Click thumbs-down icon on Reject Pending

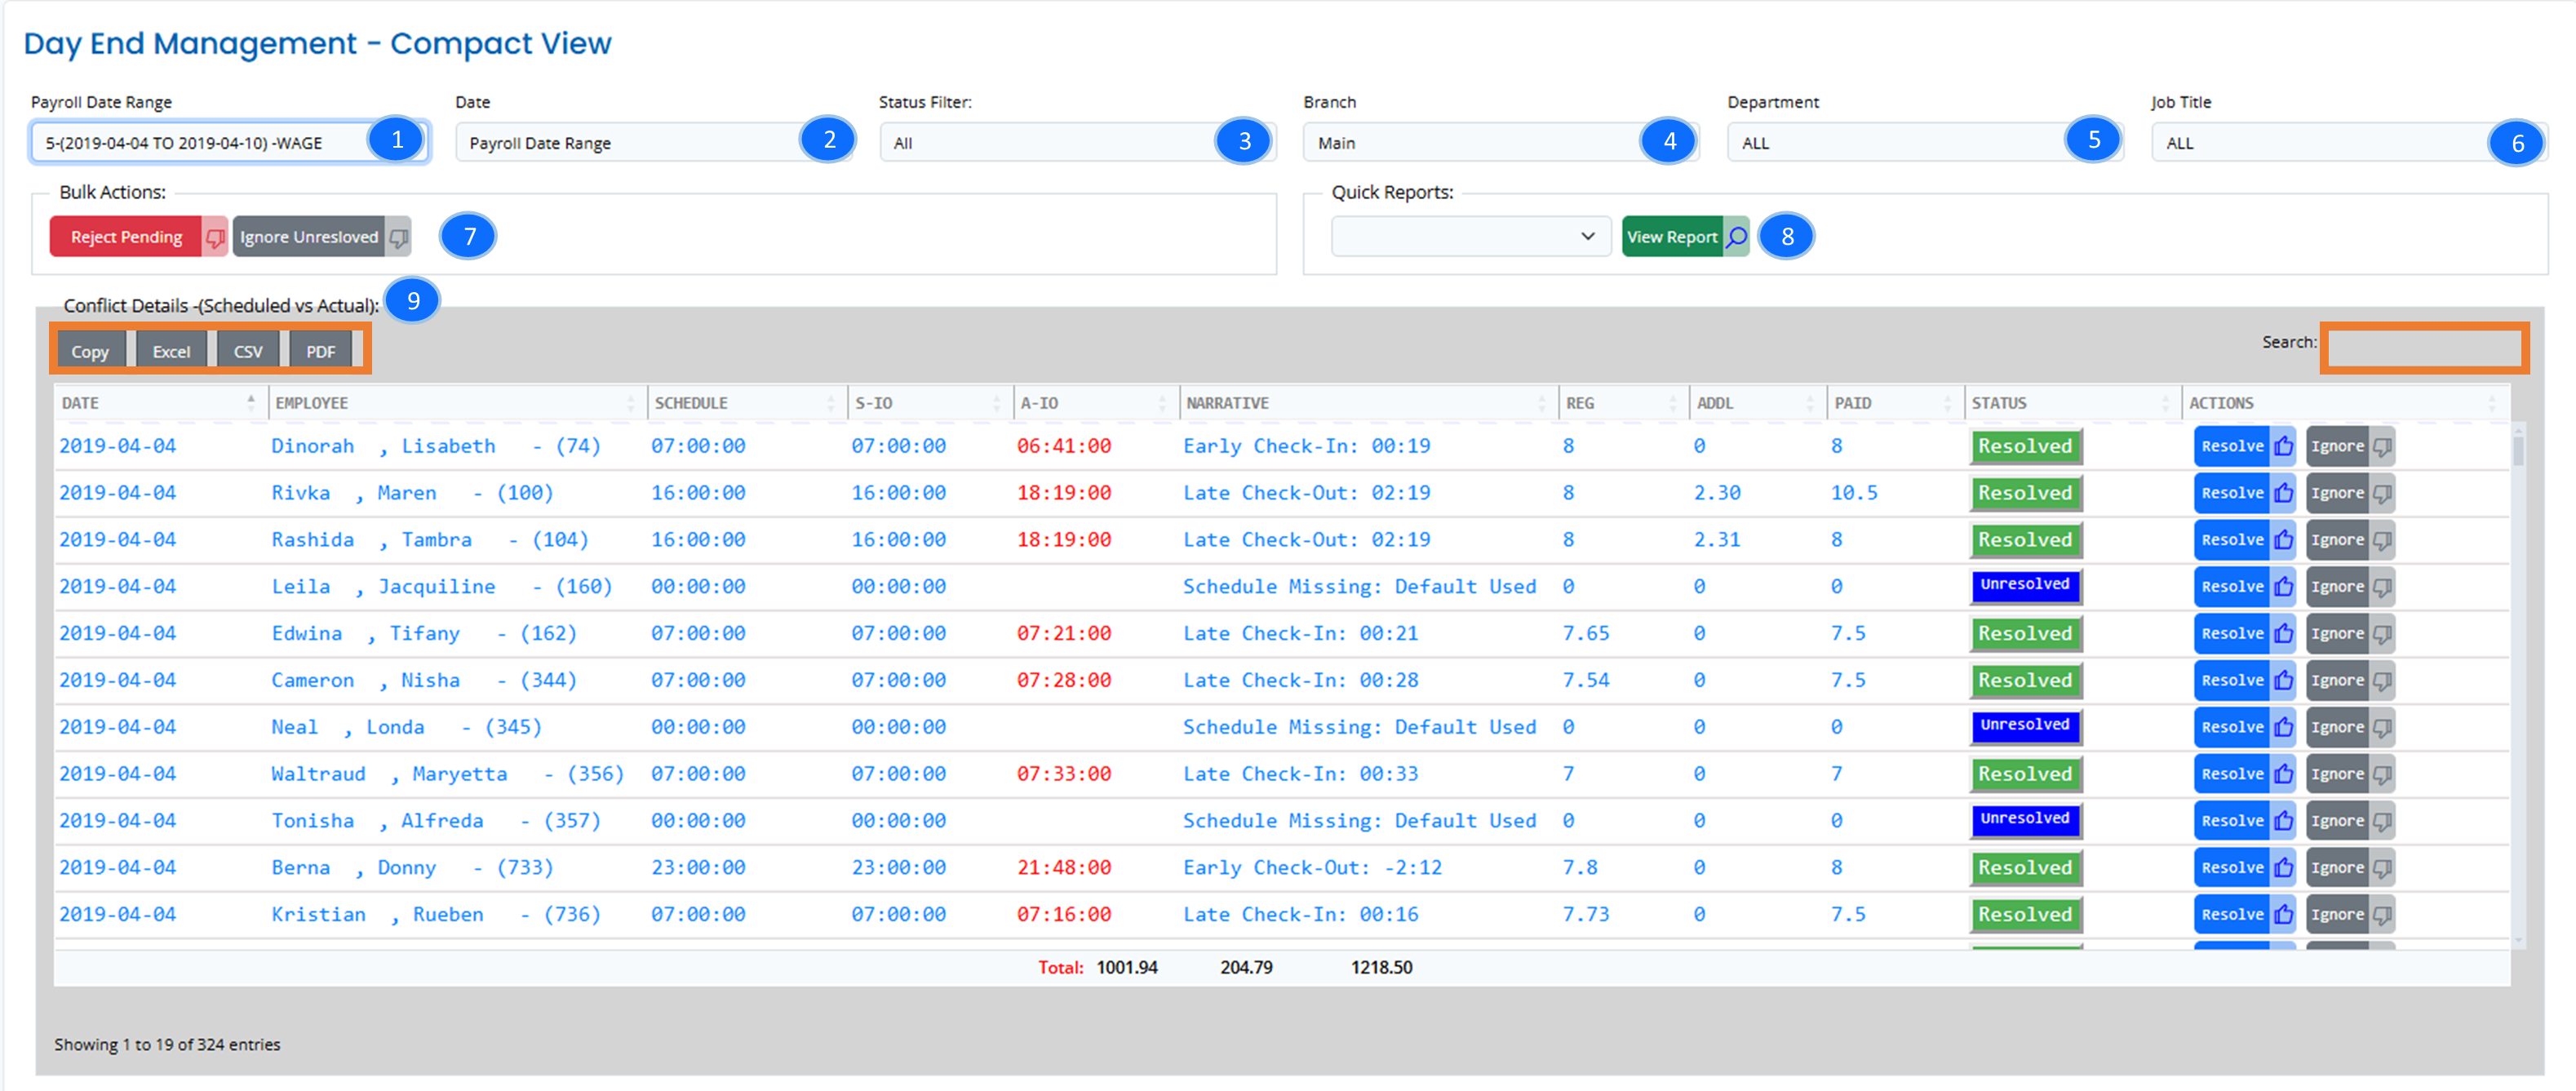point(215,237)
